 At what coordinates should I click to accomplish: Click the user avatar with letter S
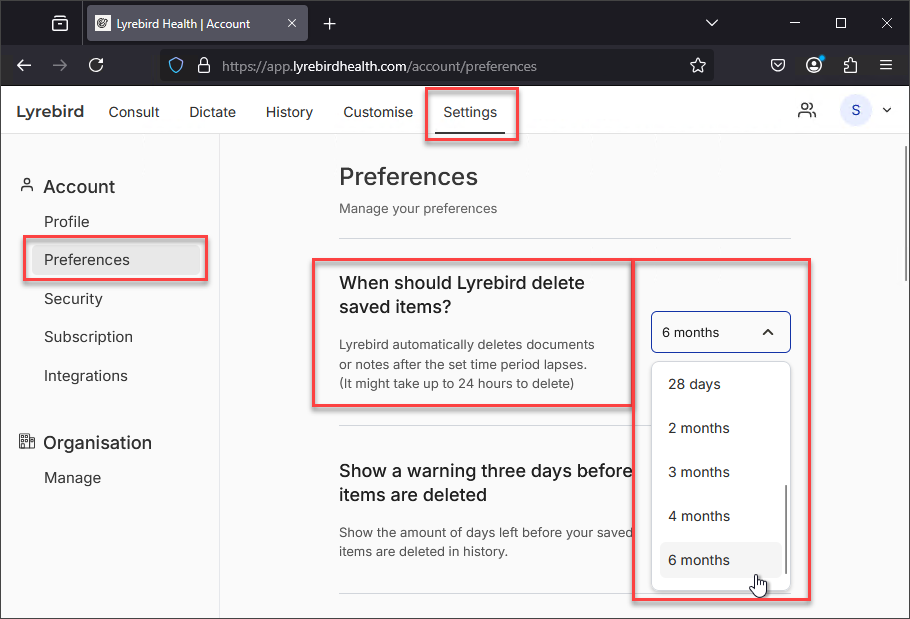pyautogui.click(x=855, y=110)
